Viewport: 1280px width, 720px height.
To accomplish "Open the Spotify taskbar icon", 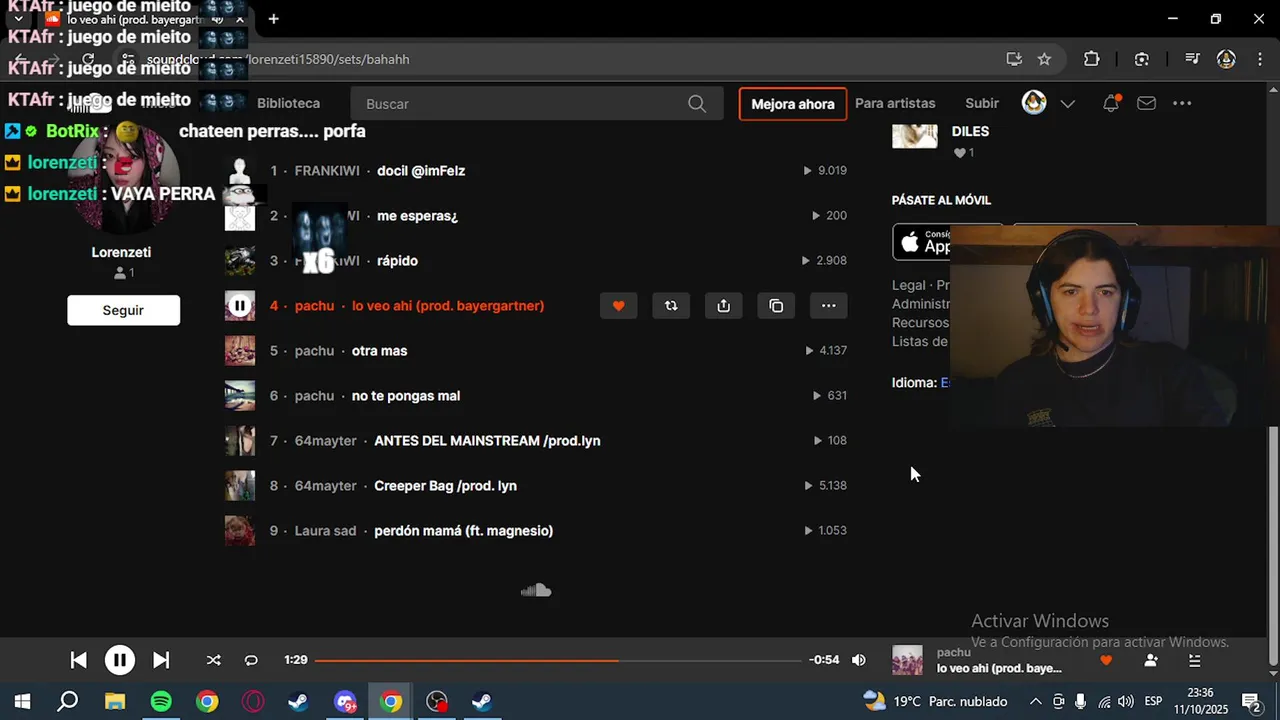I will 161,702.
